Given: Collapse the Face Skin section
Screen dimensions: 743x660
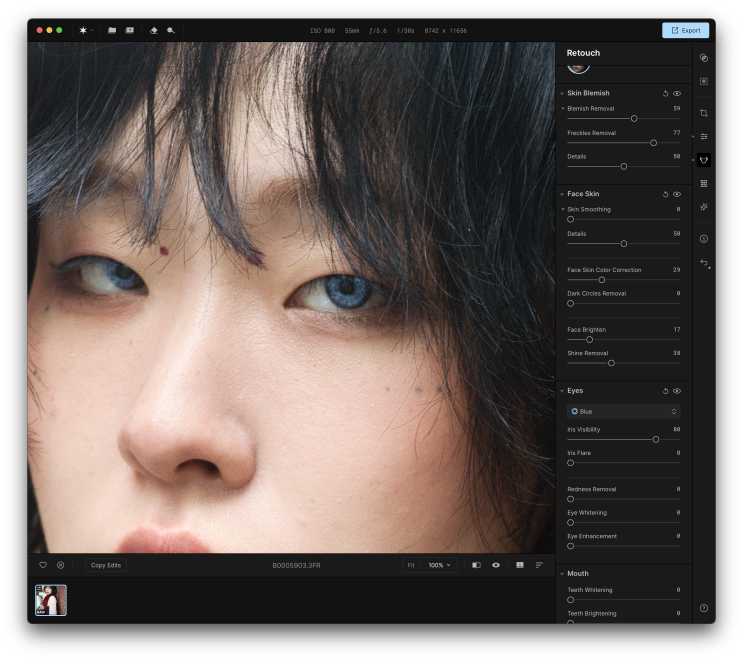Looking at the screenshot, I should (x=562, y=194).
